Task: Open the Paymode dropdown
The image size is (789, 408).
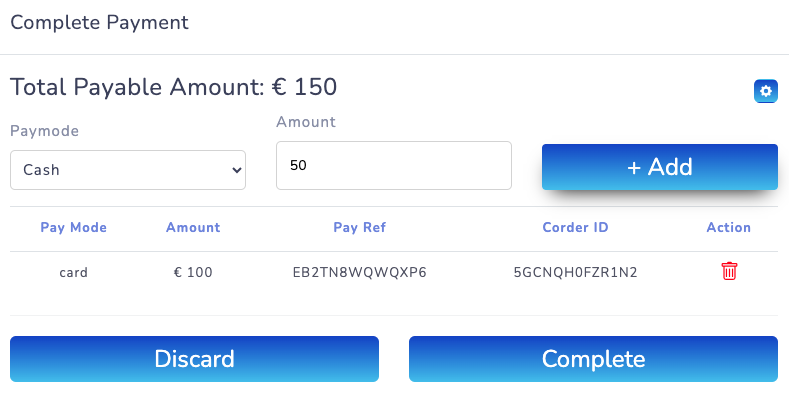Action: [x=128, y=170]
